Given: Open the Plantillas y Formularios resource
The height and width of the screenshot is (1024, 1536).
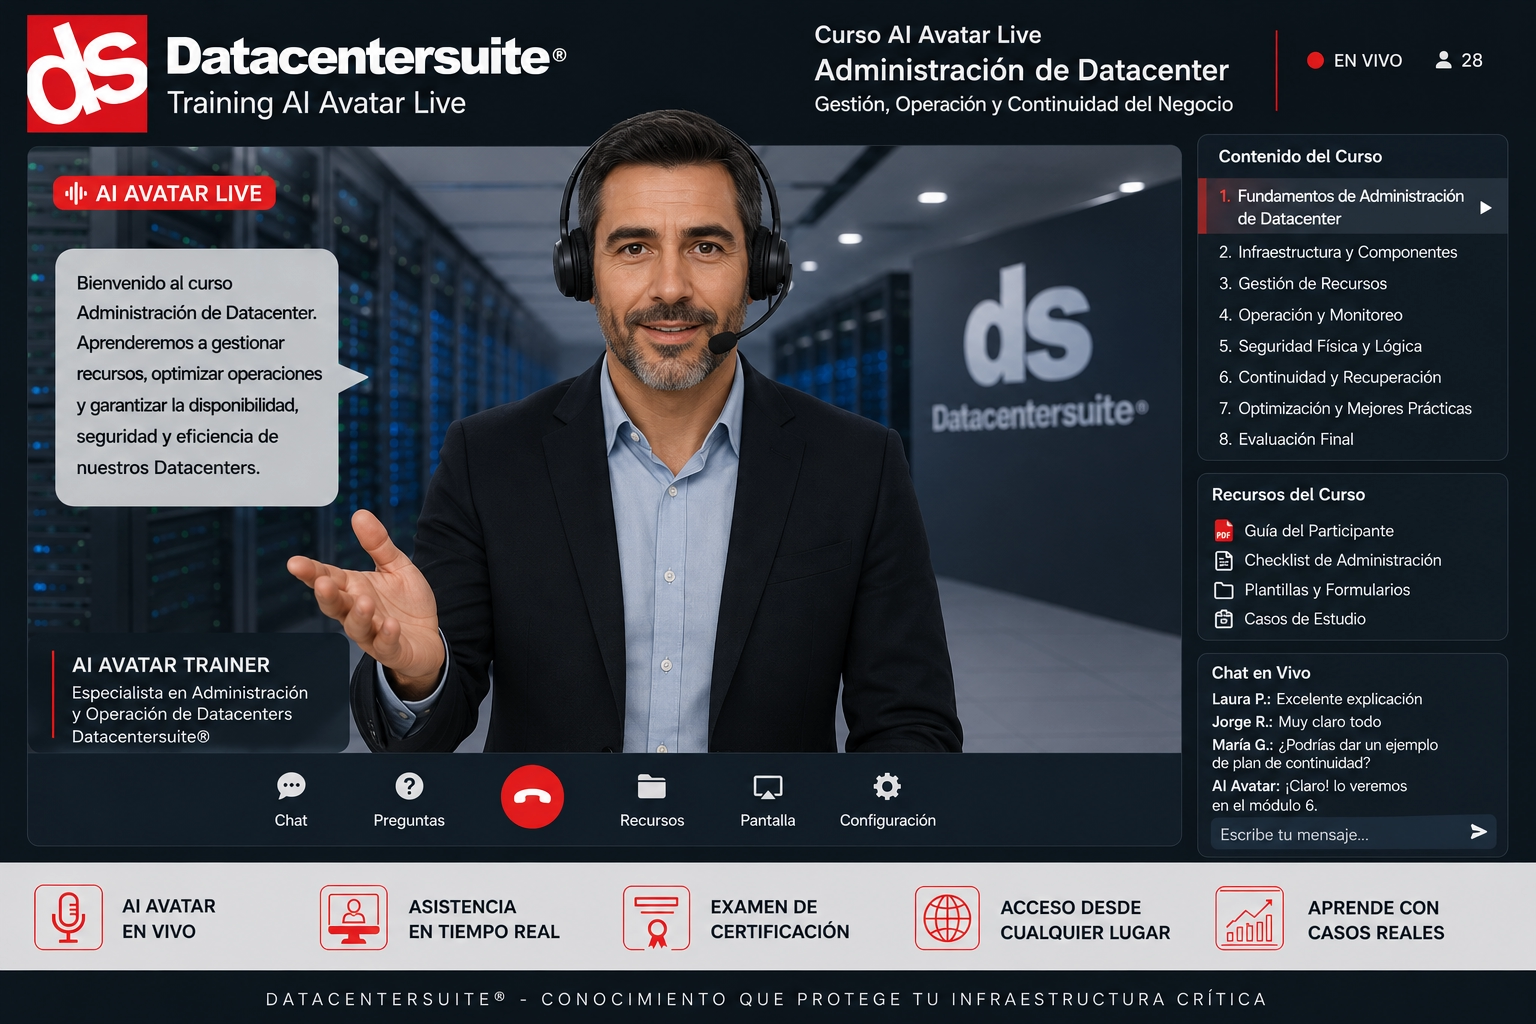Looking at the screenshot, I should pyautogui.click(x=1327, y=590).
